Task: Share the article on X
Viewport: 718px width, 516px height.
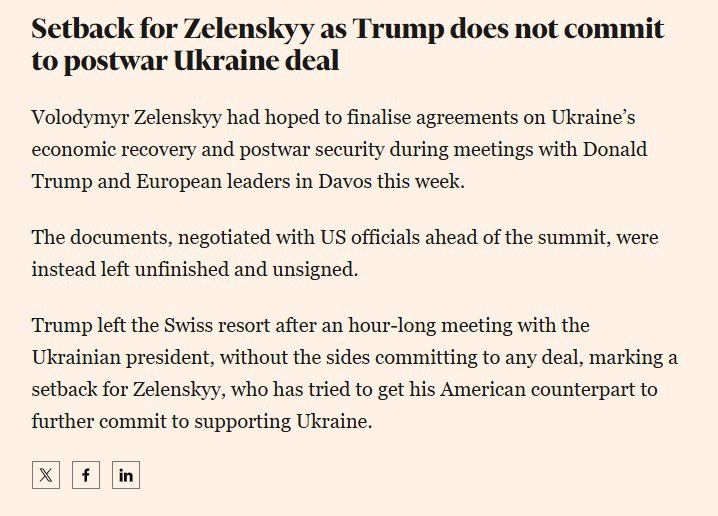Action: pyautogui.click(x=46, y=475)
